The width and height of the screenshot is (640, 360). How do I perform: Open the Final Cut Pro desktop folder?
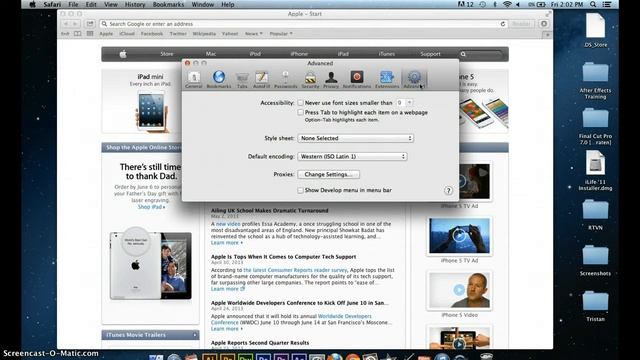[x=595, y=127]
